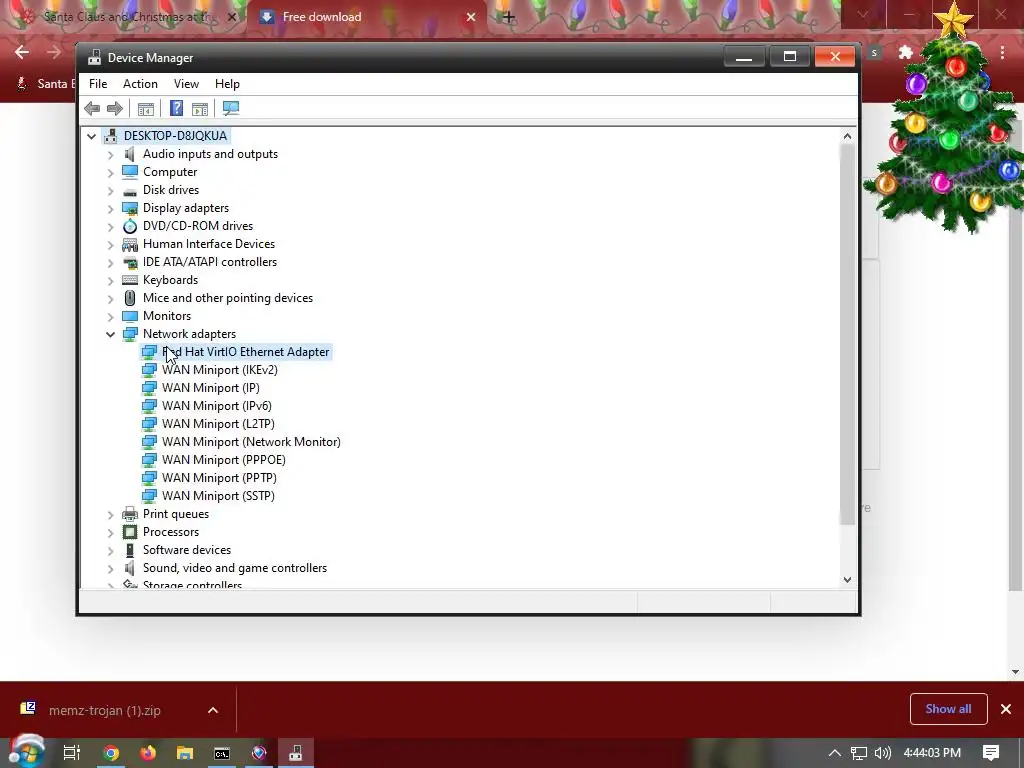
Task: Expand Sound, video and game controllers
Action: pyautogui.click(x=110, y=569)
